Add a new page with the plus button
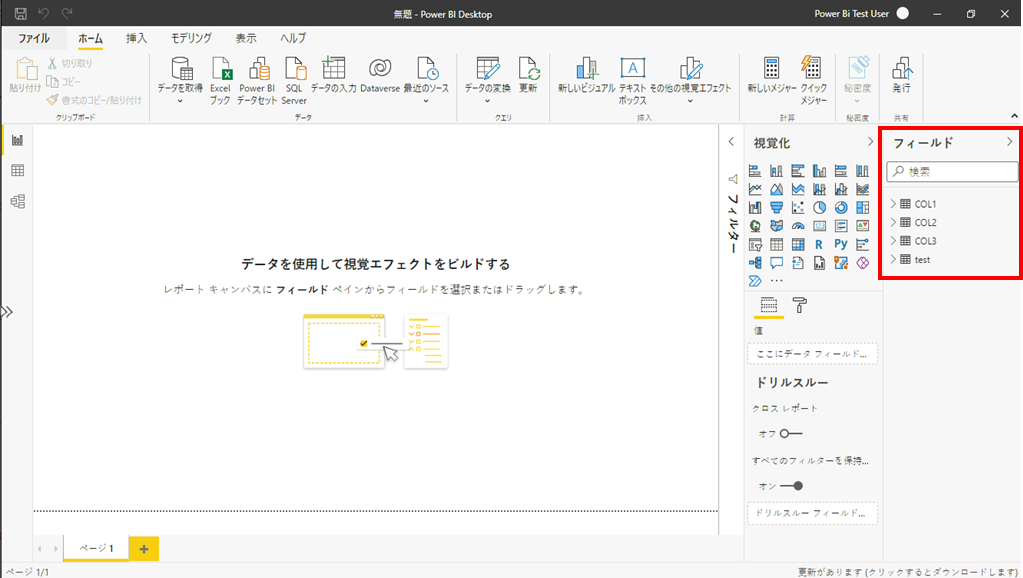This screenshot has width=1023, height=578. click(x=144, y=549)
